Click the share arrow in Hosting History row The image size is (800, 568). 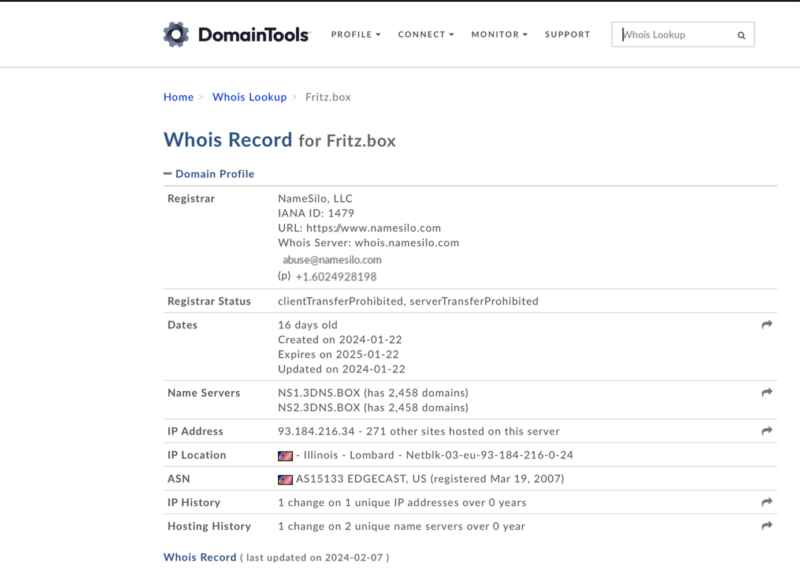(x=767, y=526)
